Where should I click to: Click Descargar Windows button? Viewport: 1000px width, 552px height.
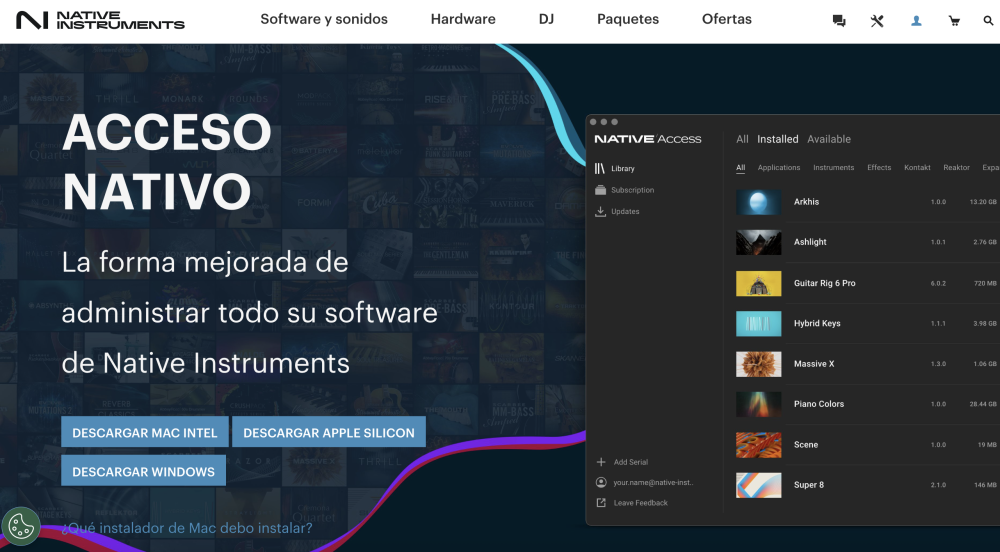[x=143, y=471]
